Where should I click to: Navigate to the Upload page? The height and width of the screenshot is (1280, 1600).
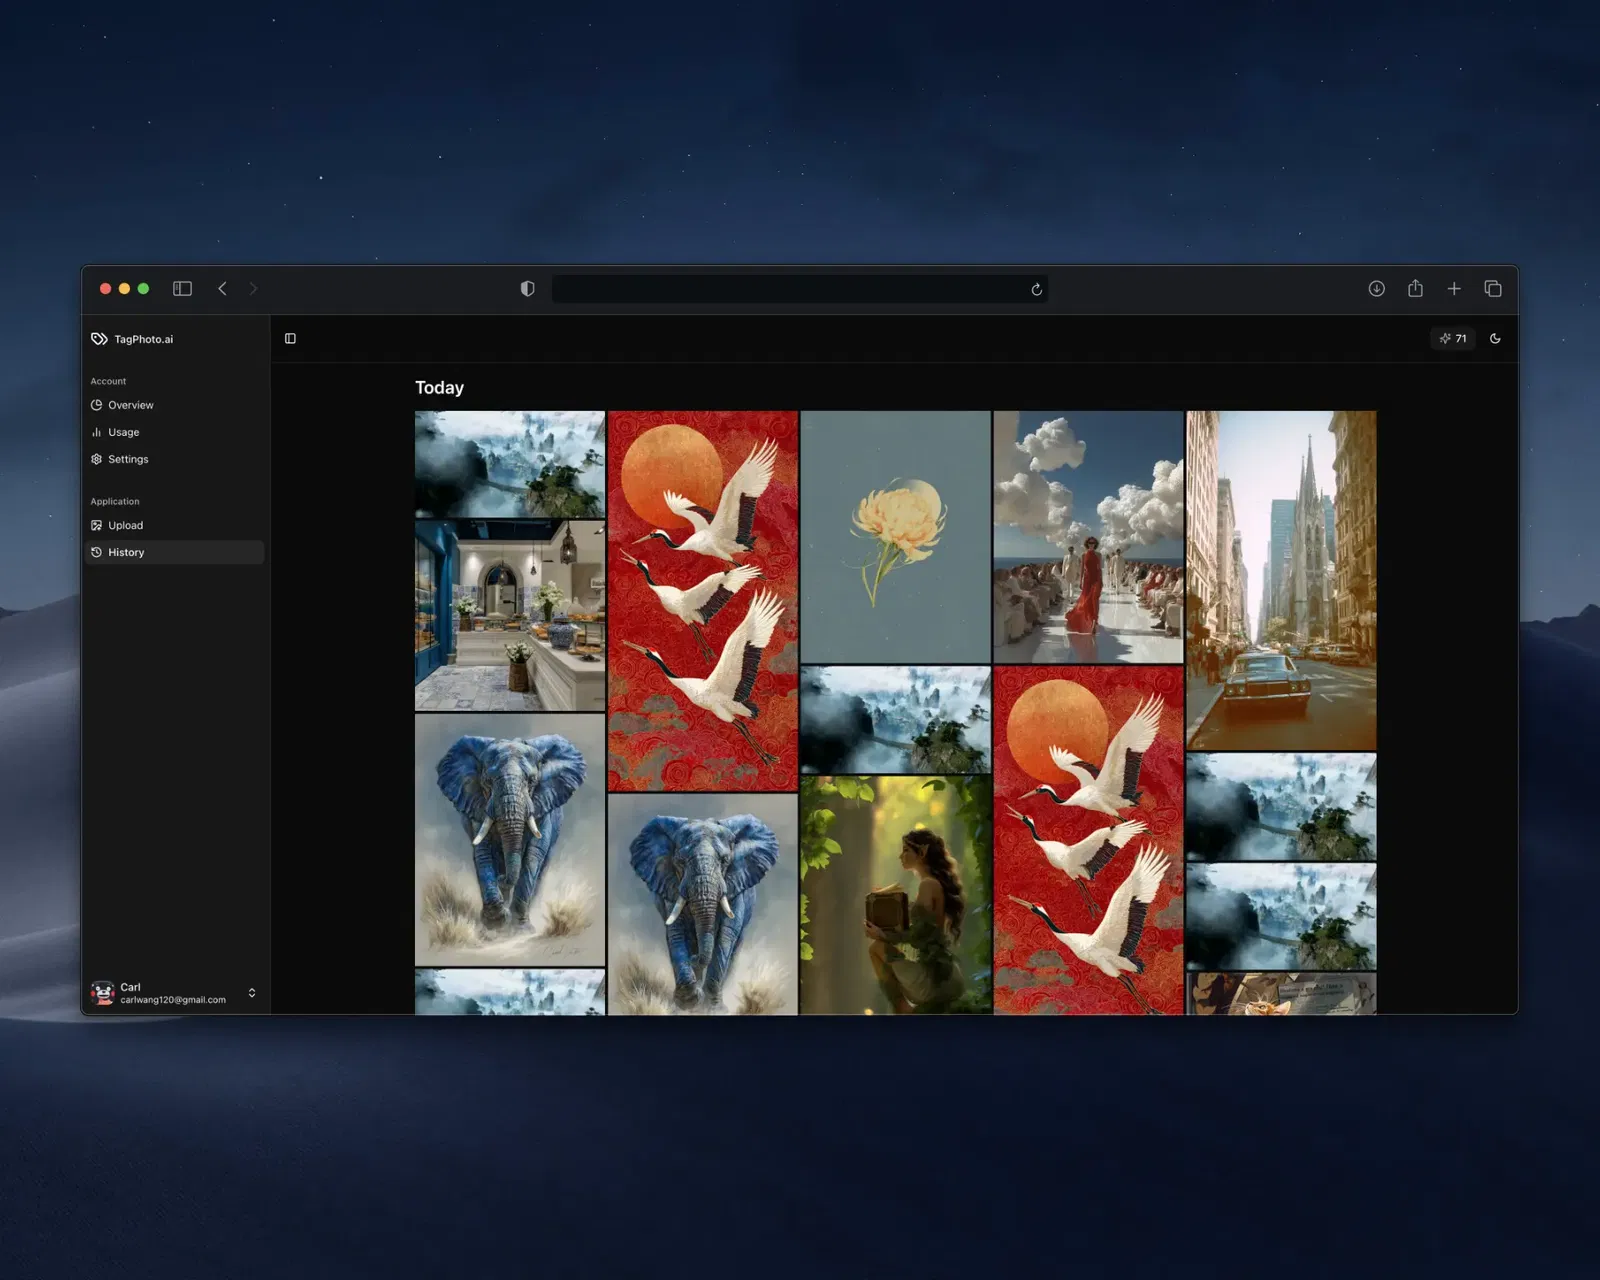[125, 525]
